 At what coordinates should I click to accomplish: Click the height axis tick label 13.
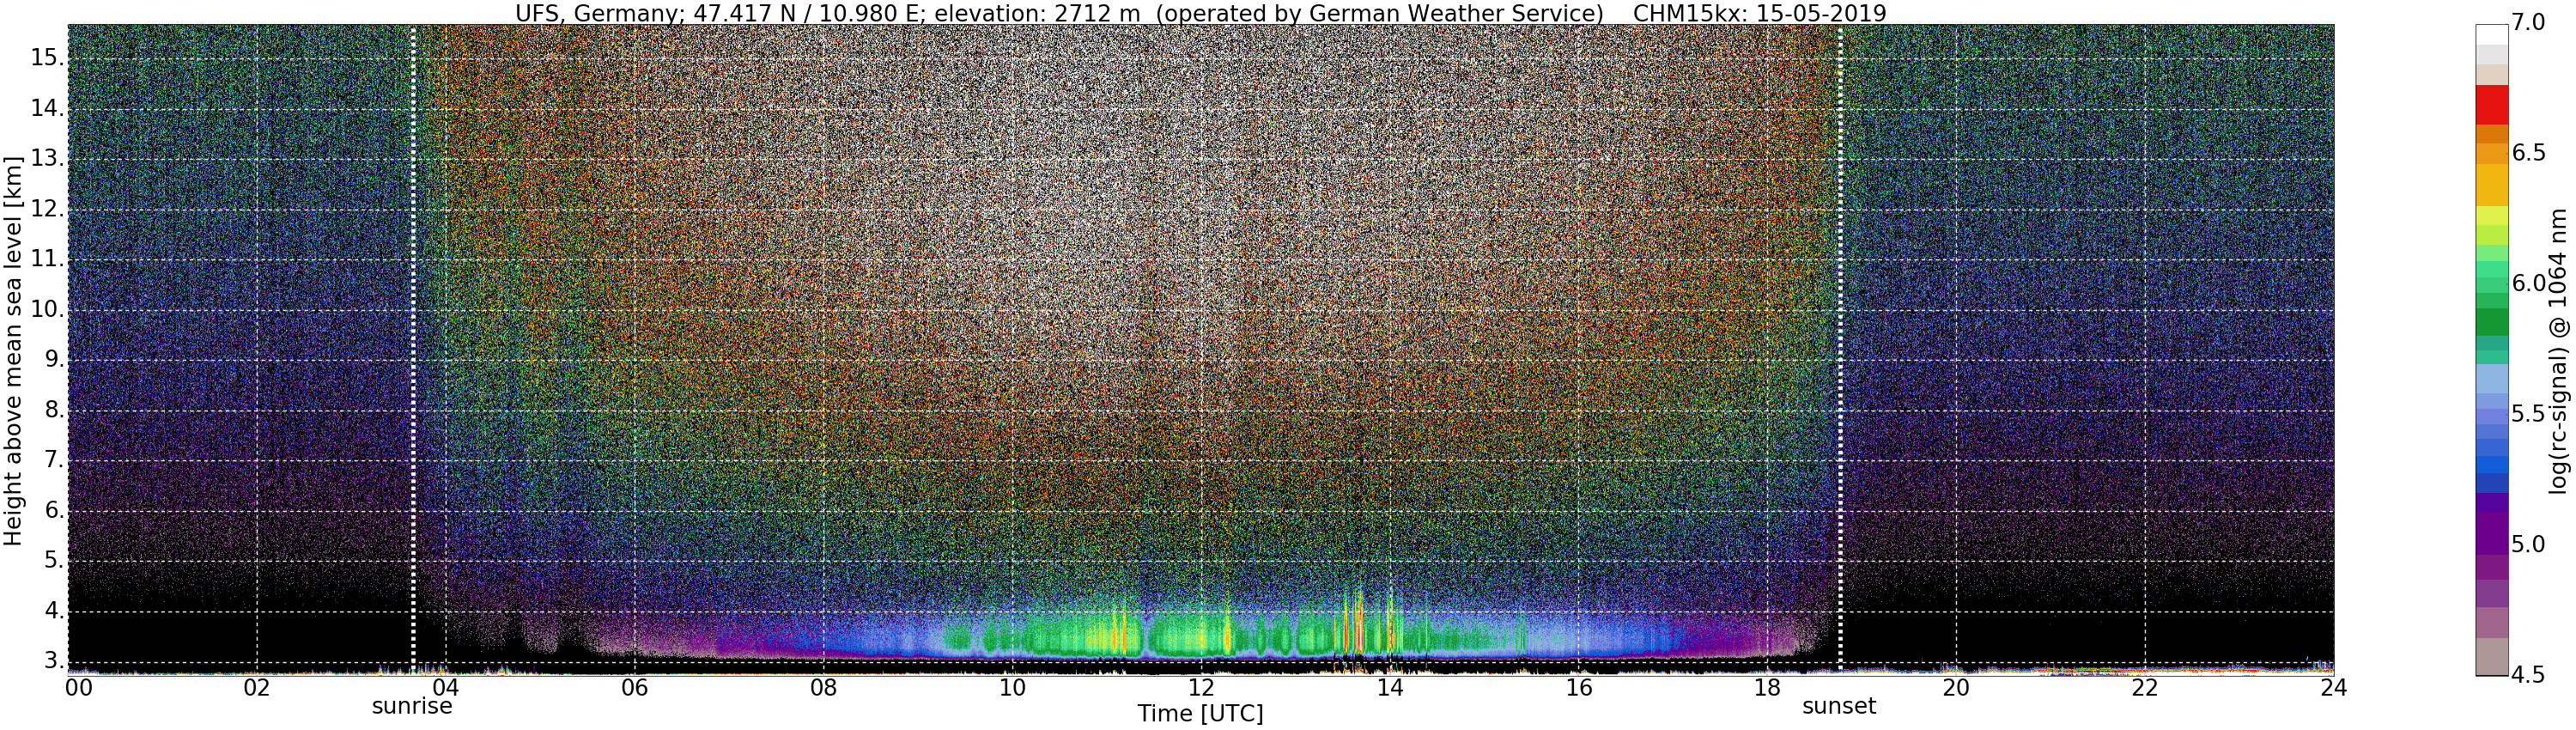[x=47, y=159]
